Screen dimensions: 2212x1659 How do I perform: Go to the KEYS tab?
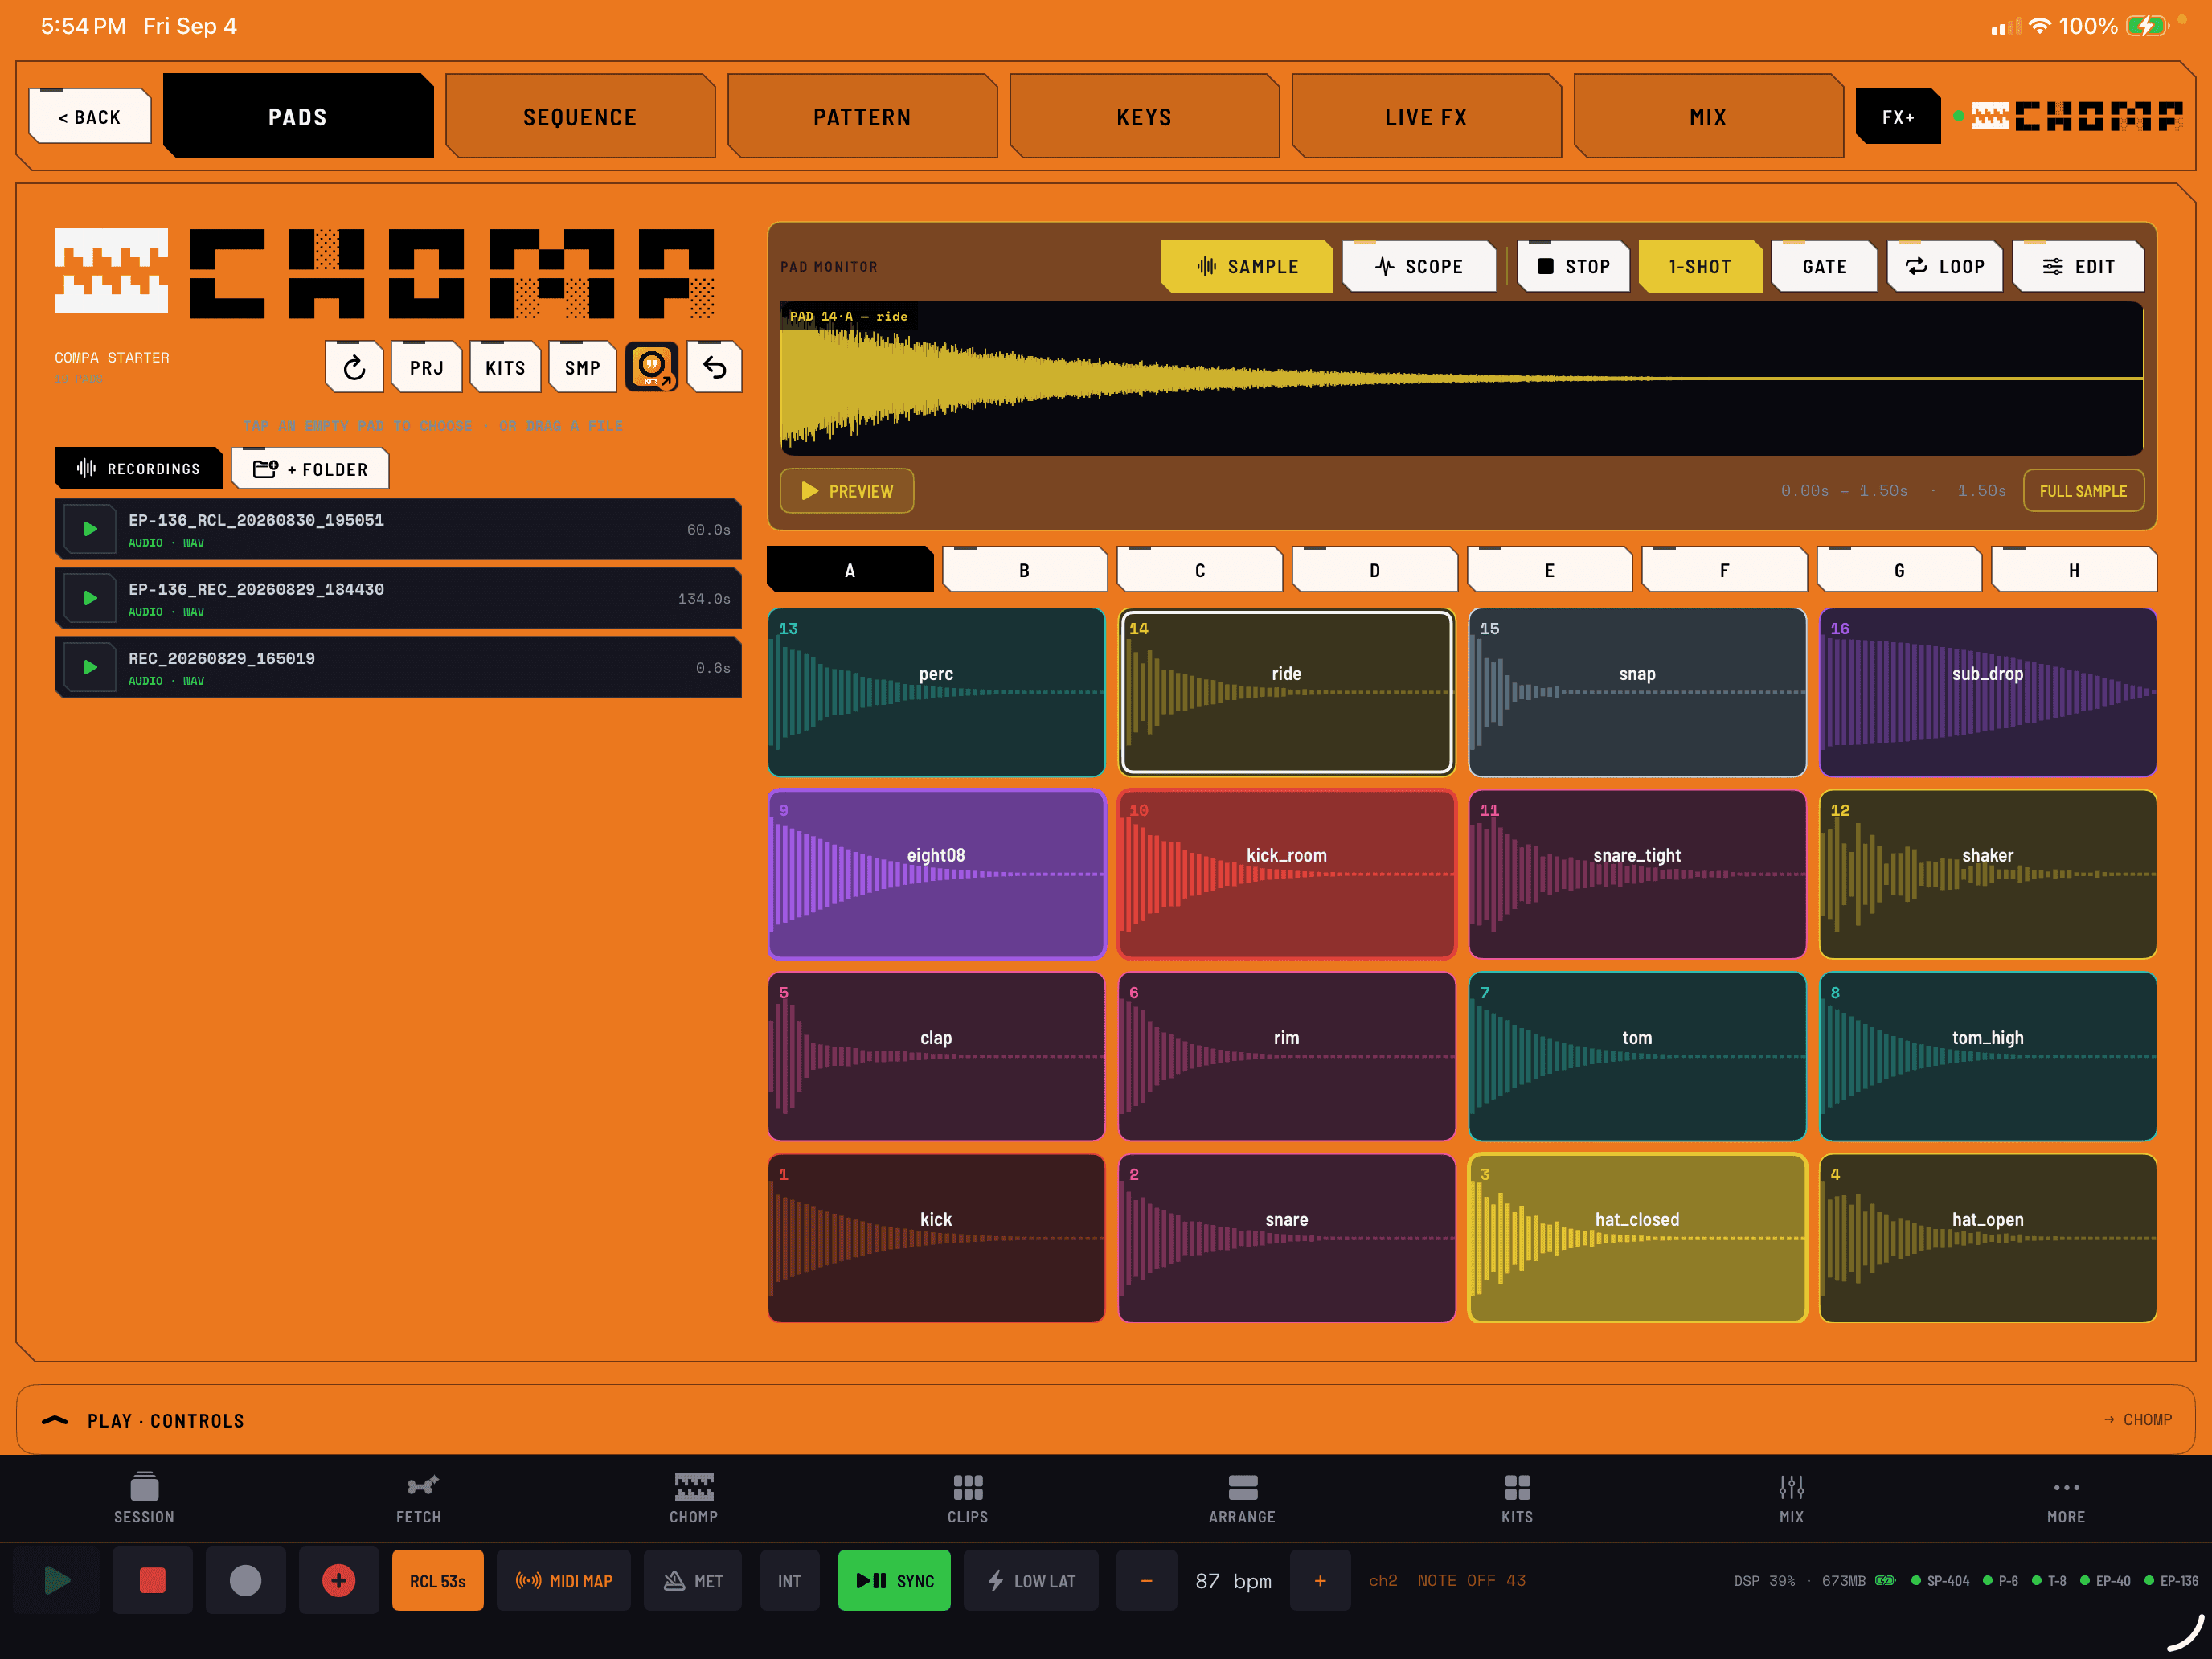(x=1144, y=116)
